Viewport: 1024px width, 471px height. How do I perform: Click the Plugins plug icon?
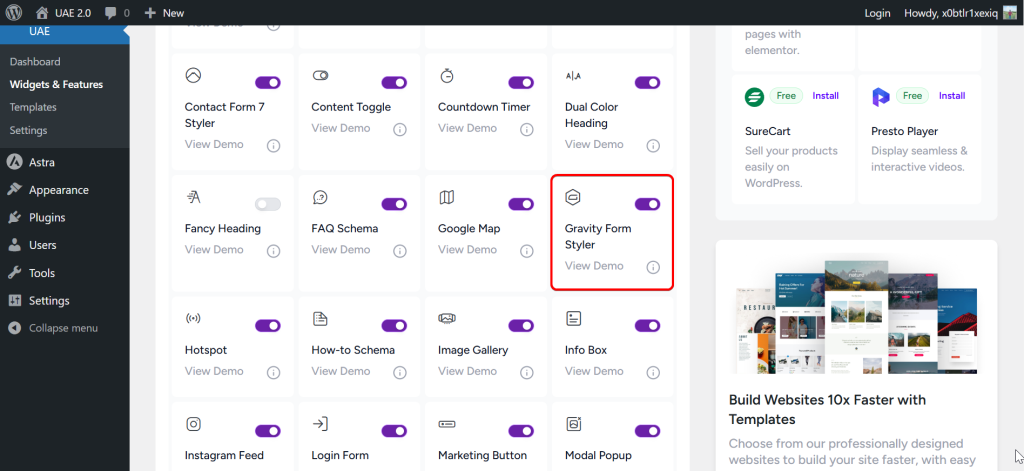pyautogui.click(x=14, y=218)
